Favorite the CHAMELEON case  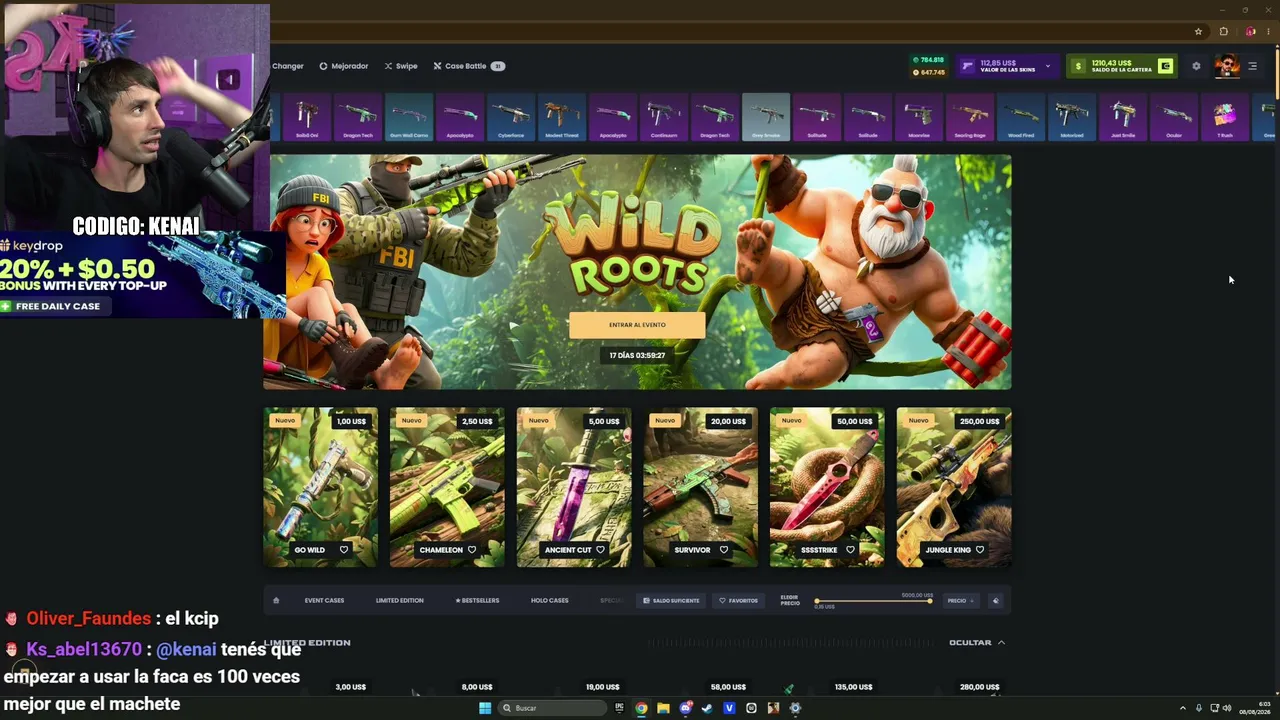(472, 550)
